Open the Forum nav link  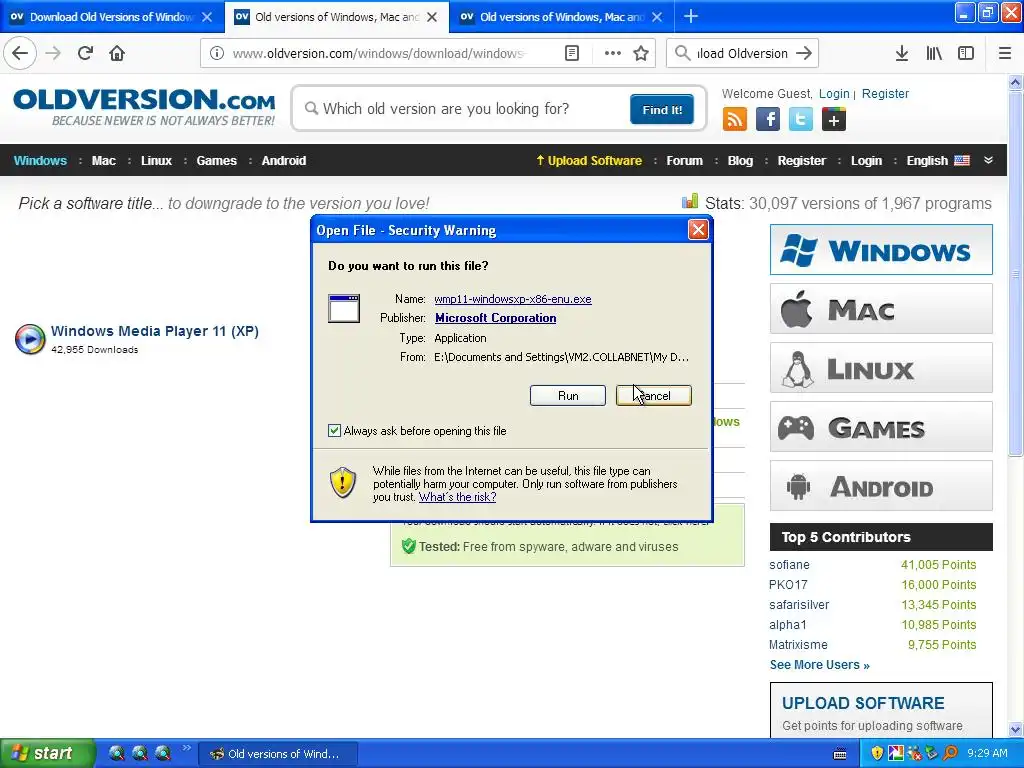pos(684,161)
